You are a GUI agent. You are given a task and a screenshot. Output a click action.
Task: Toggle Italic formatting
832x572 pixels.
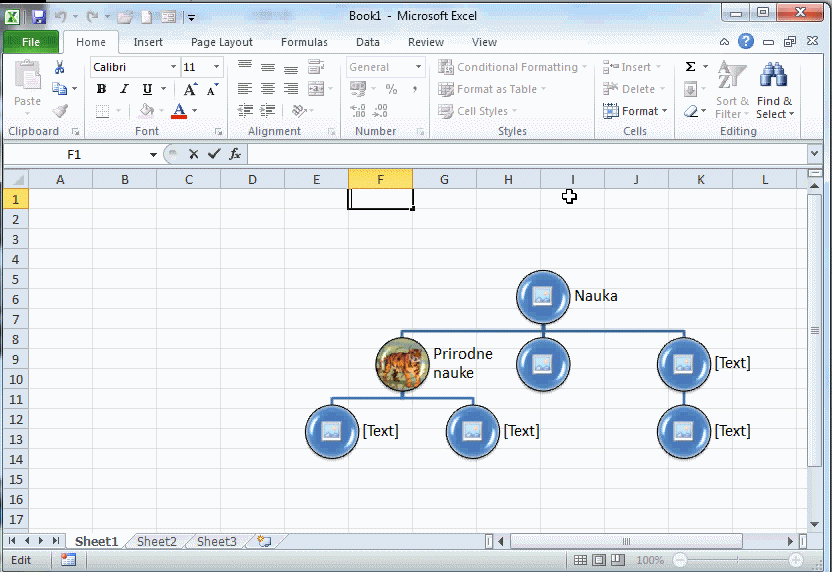tap(123, 89)
